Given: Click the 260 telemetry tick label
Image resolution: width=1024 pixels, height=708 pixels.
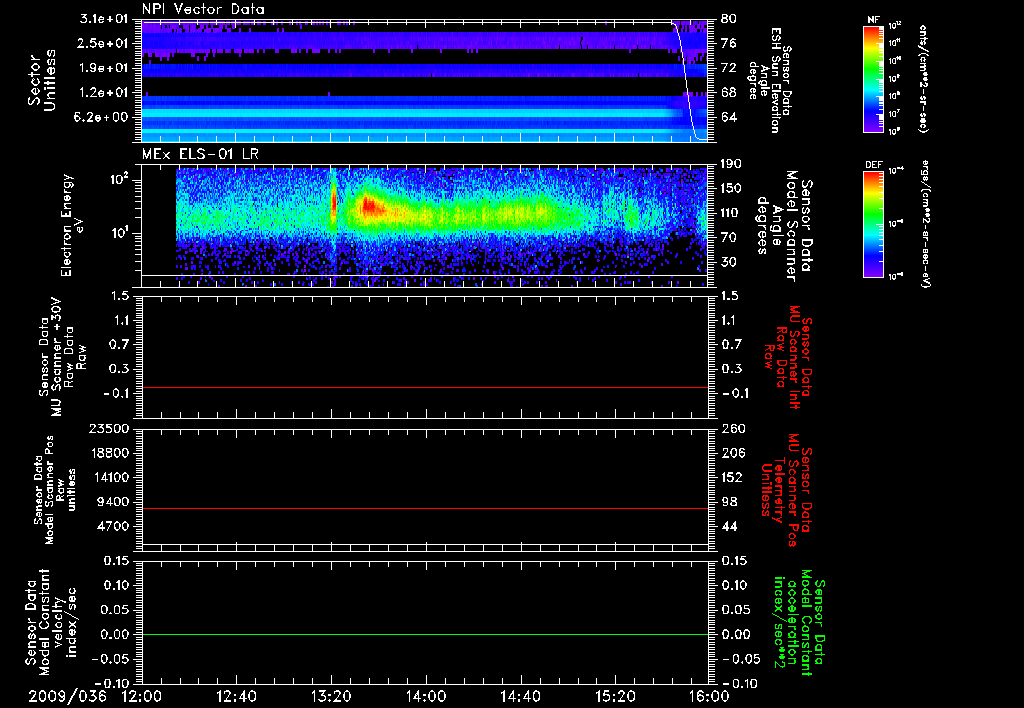Looking at the screenshot, I should (x=731, y=429).
